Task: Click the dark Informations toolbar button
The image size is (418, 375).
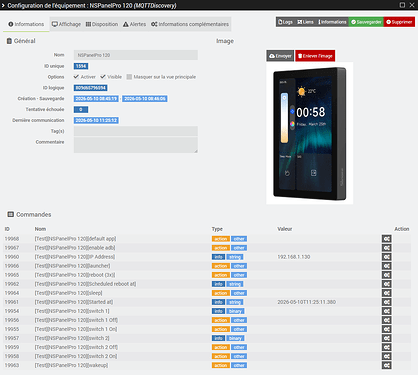Action: (332, 22)
